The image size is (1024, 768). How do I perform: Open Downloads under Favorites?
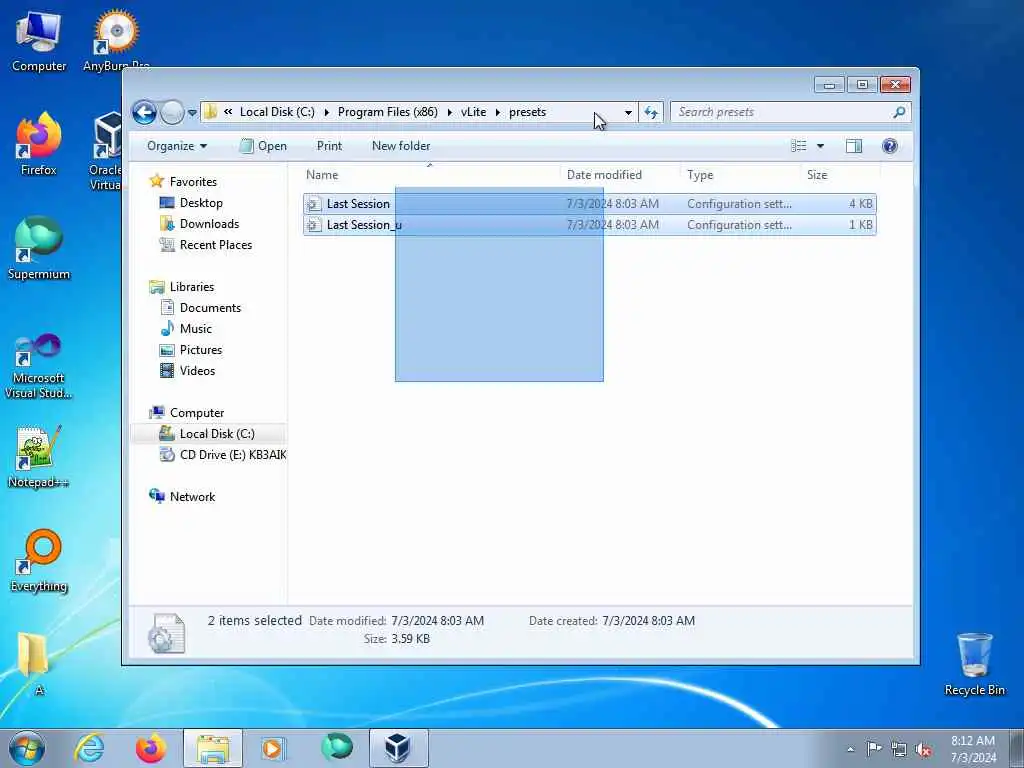209,223
